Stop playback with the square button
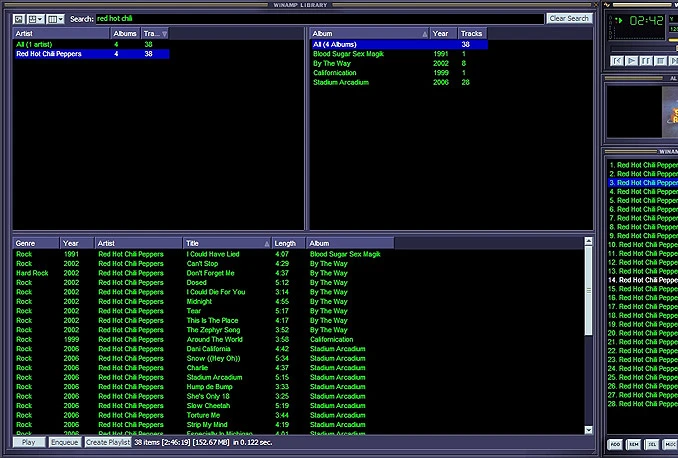 pos(660,61)
